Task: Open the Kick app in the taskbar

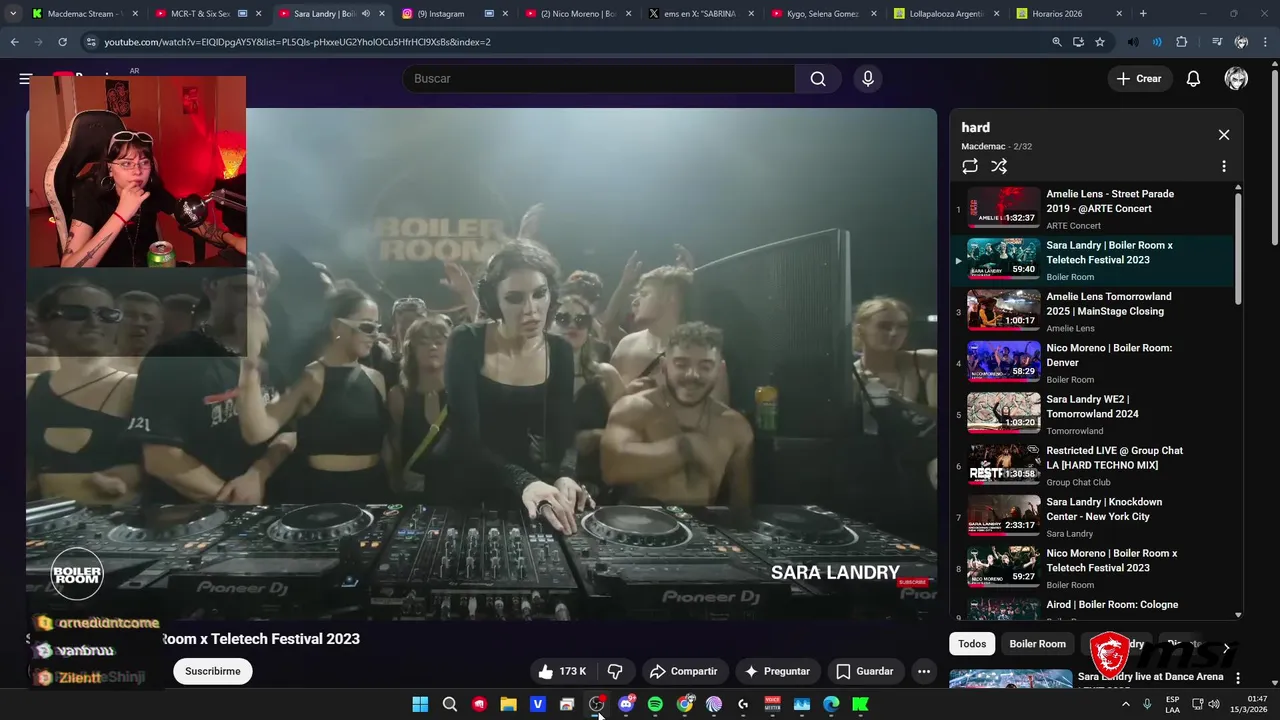Action: [860, 704]
